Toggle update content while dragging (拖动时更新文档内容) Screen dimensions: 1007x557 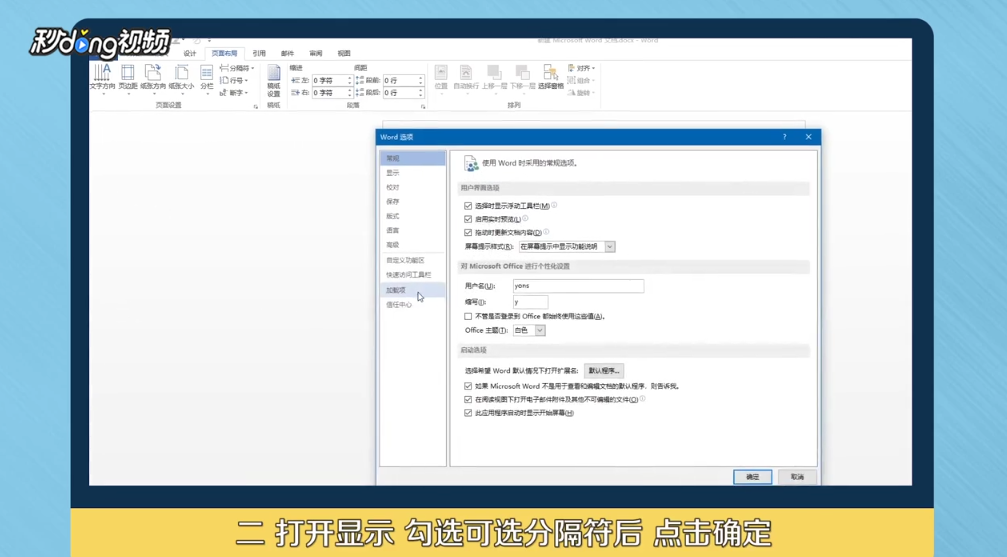(468, 233)
